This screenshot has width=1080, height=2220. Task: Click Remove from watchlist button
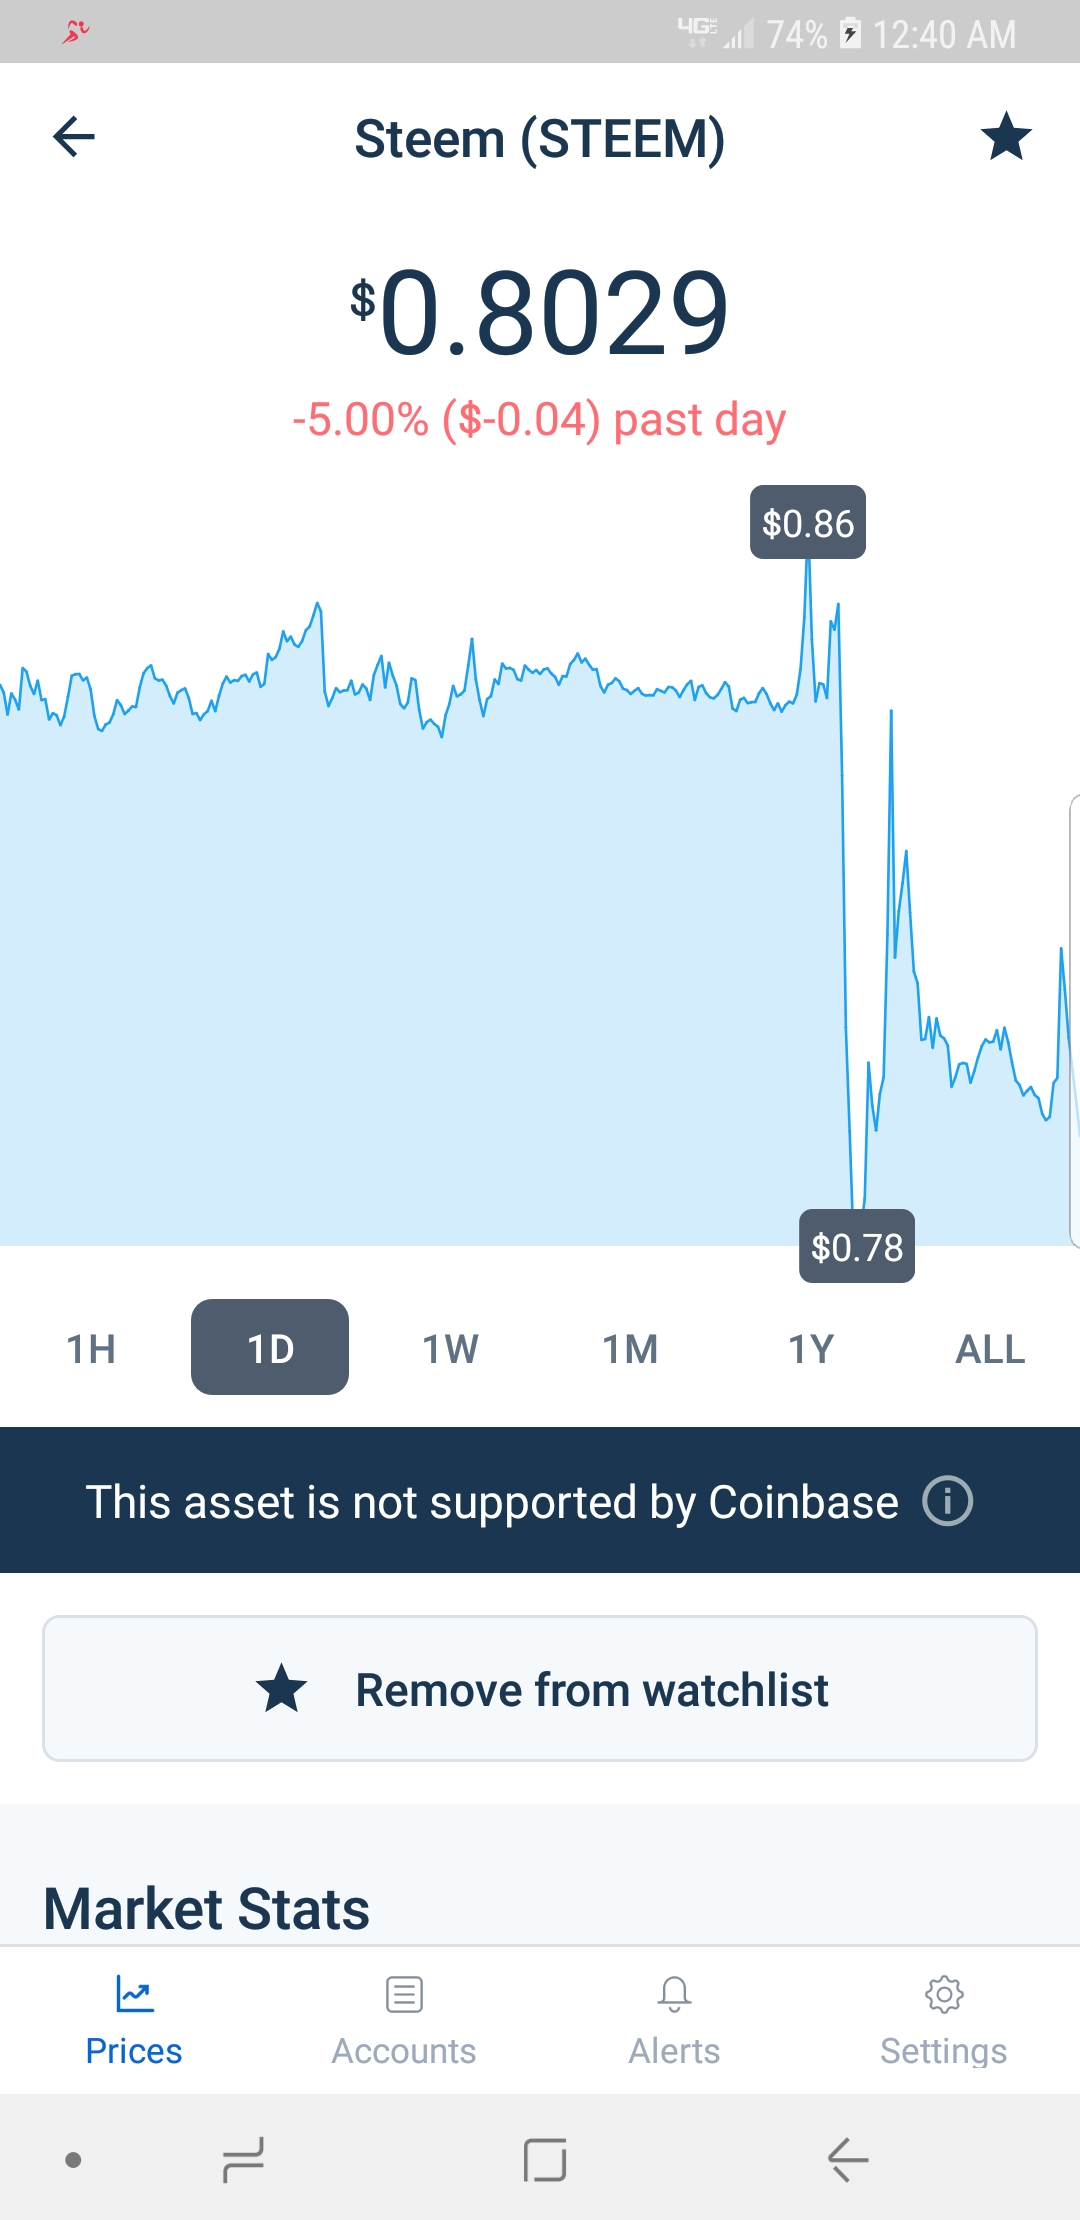(540, 1689)
